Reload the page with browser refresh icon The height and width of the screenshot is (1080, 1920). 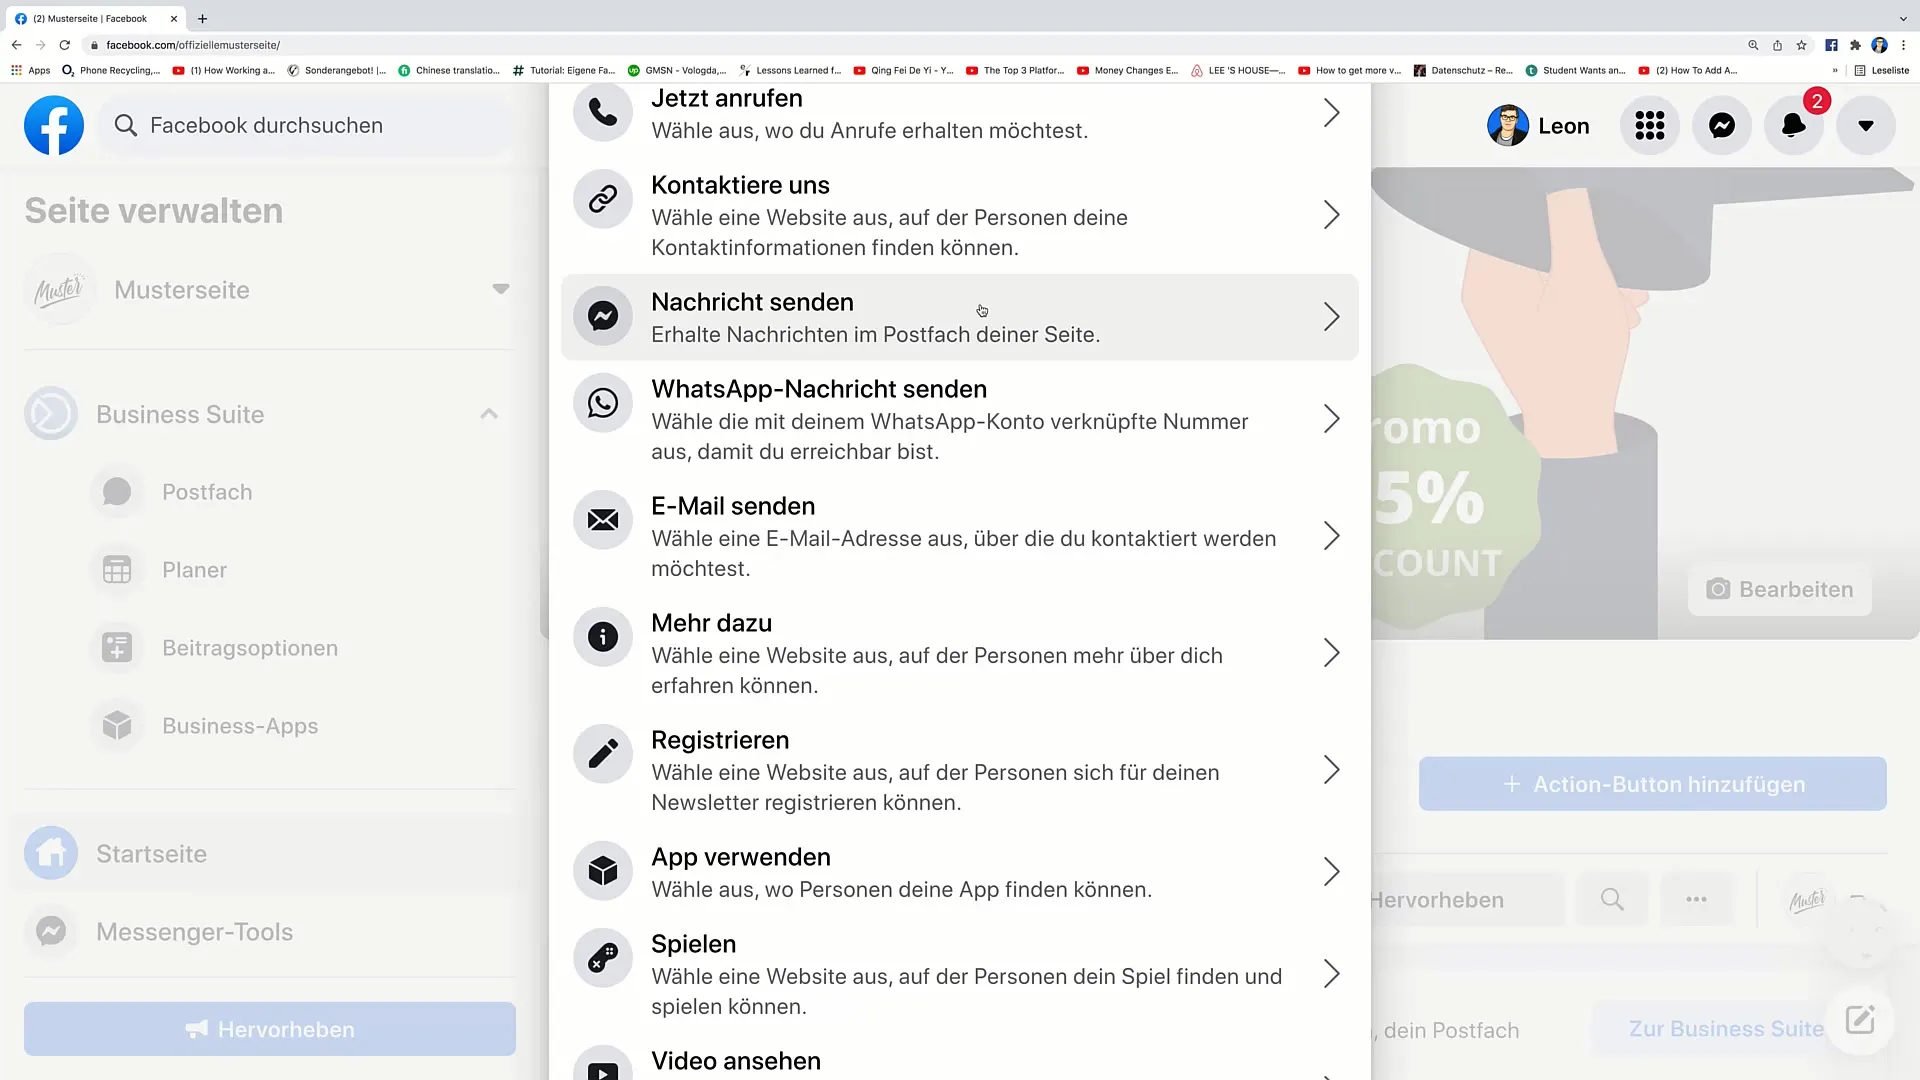65,45
